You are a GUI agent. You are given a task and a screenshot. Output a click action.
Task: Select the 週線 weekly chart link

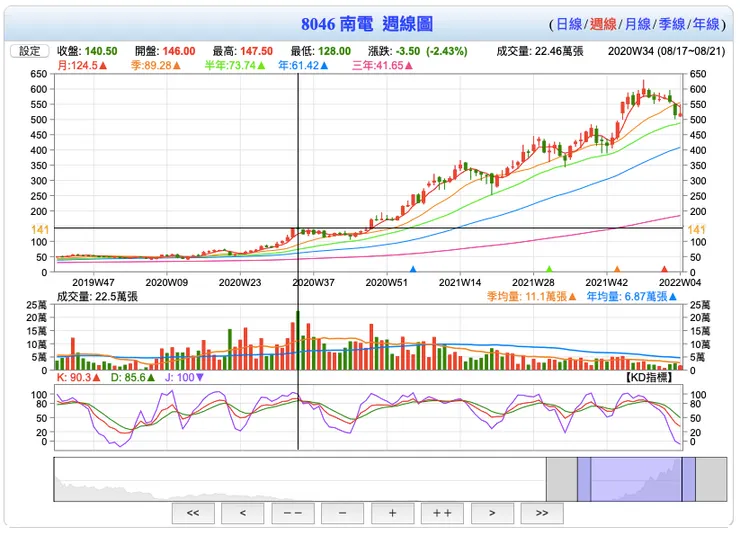click(x=603, y=24)
